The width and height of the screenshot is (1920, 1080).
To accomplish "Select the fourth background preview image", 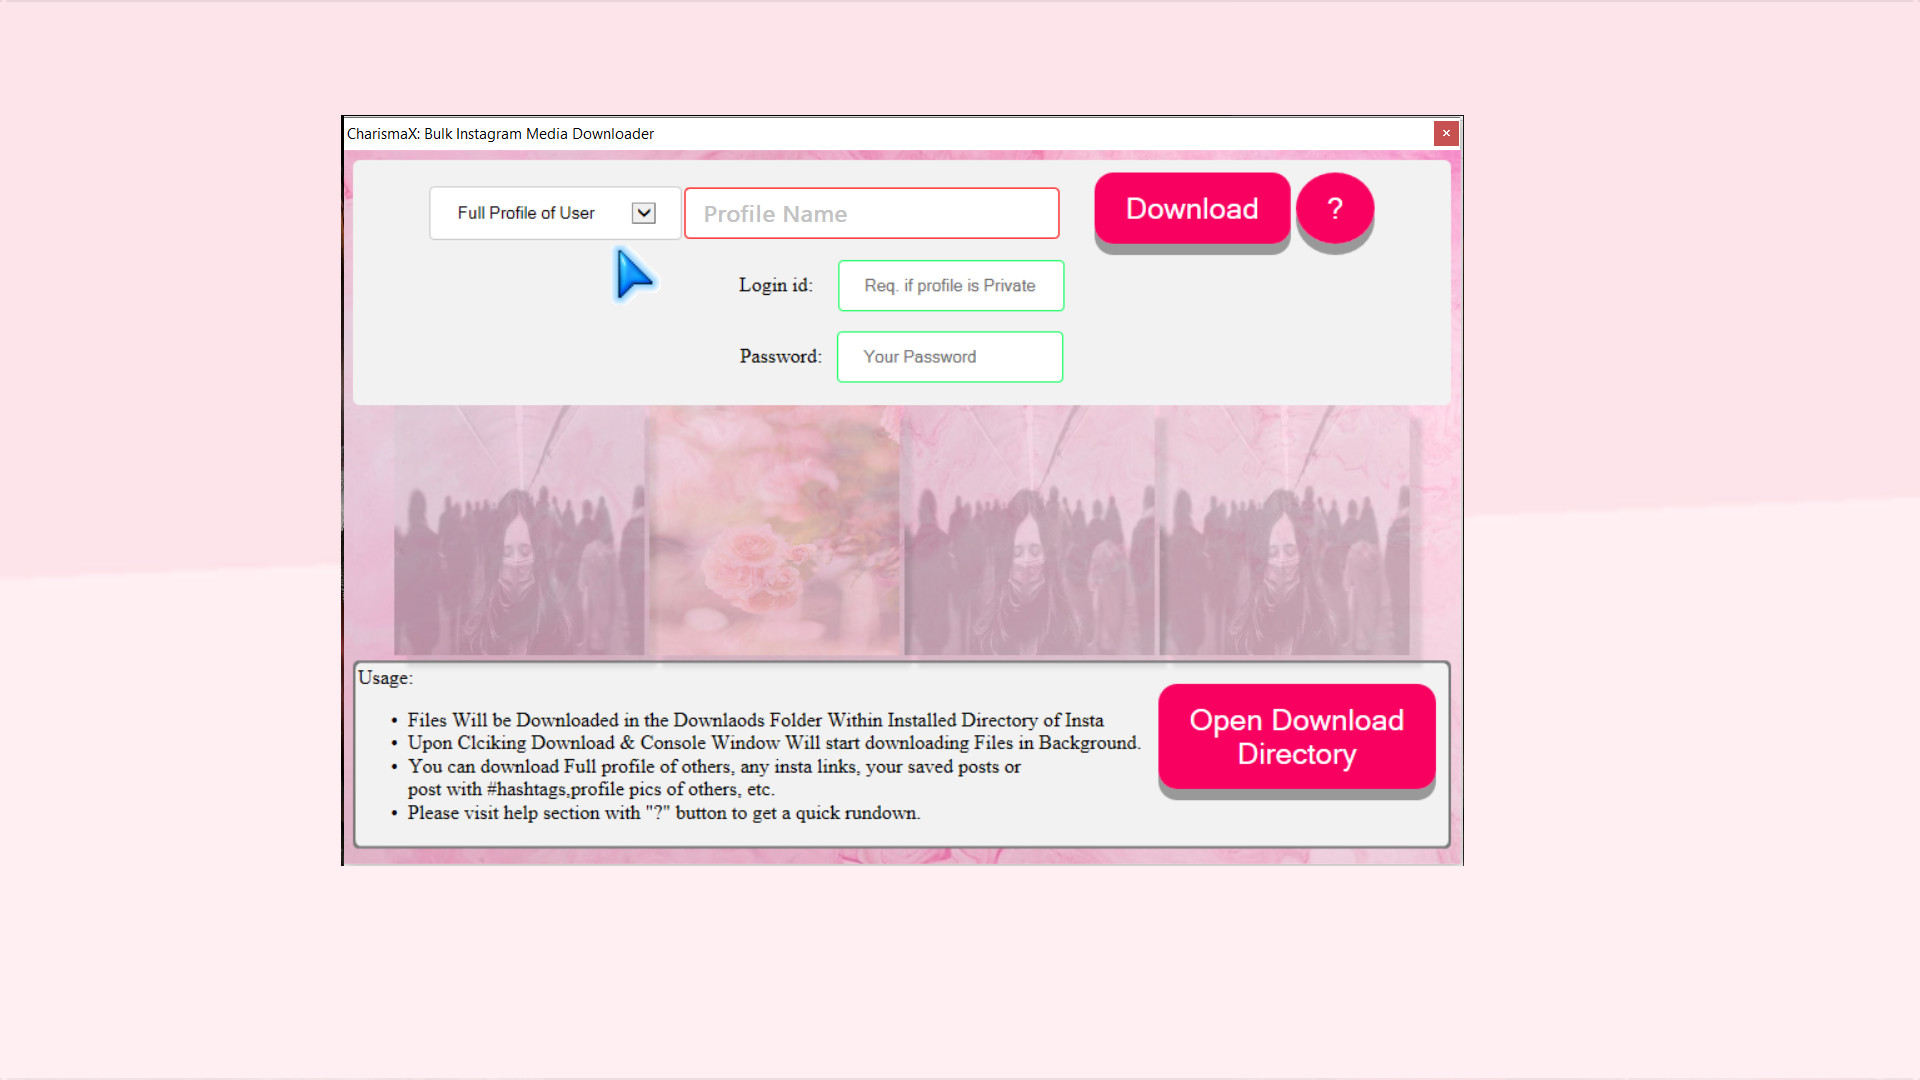I will point(1285,530).
